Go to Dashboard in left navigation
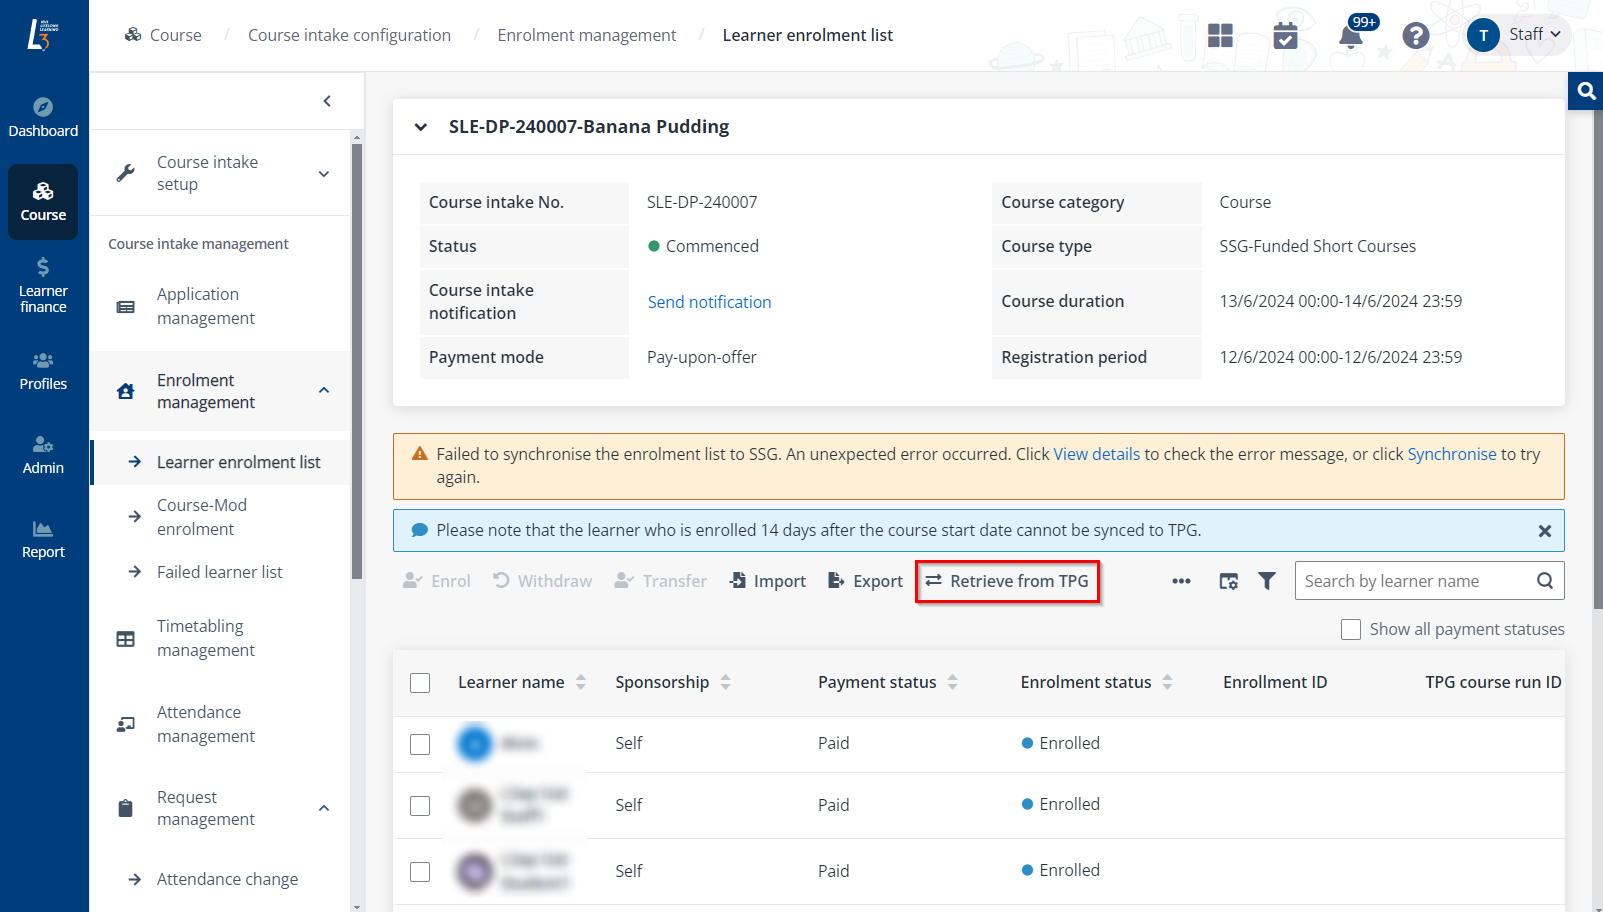The height and width of the screenshot is (912, 1603). point(43,117)
